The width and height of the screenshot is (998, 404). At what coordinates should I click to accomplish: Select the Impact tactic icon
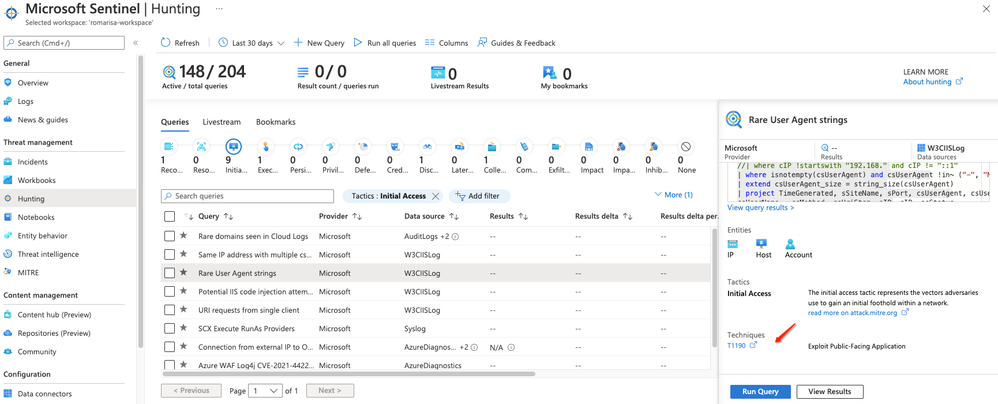pos(589,146)
